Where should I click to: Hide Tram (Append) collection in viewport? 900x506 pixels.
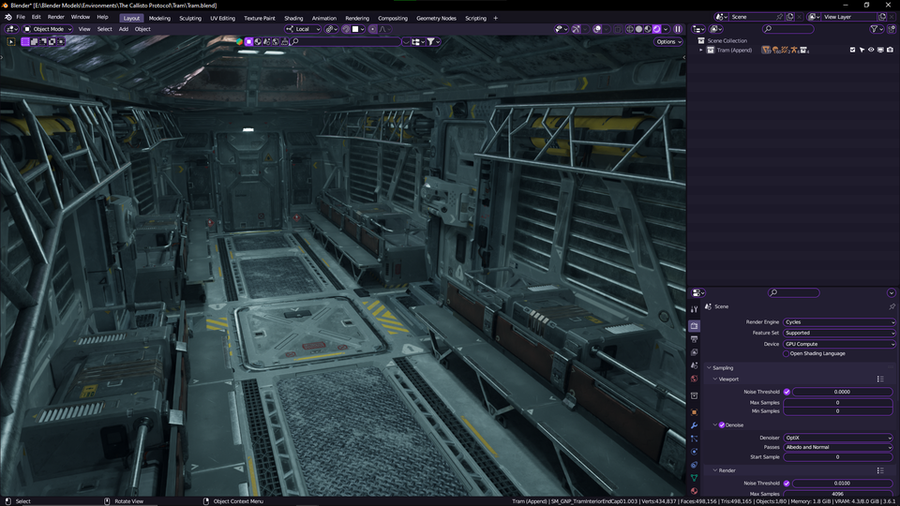[871, 50]
